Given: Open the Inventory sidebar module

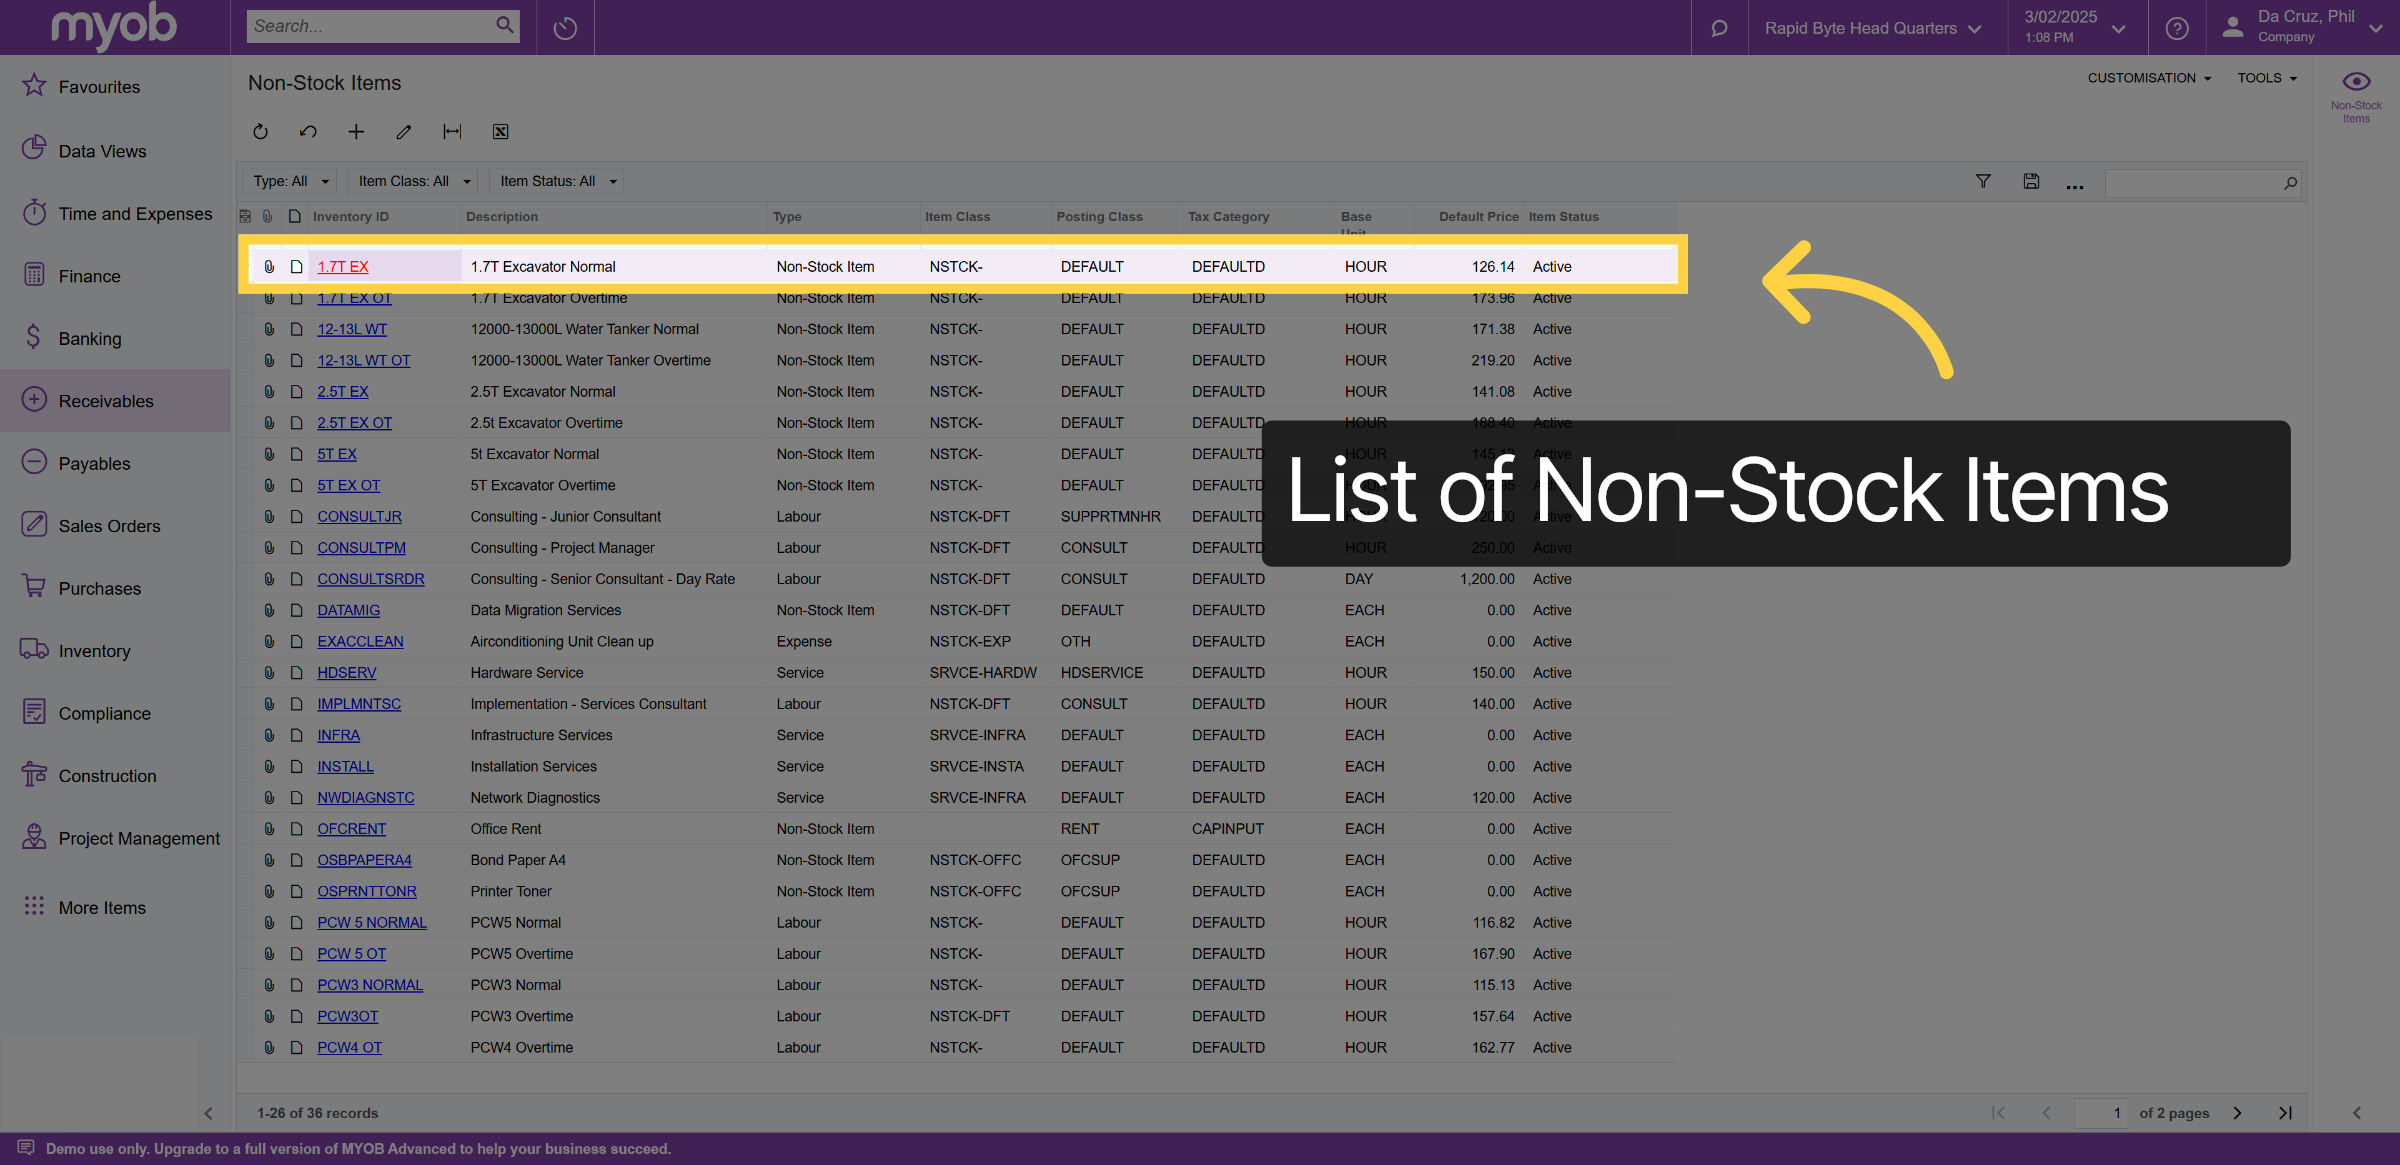Looking at the screenshot, I should (94, 651).
